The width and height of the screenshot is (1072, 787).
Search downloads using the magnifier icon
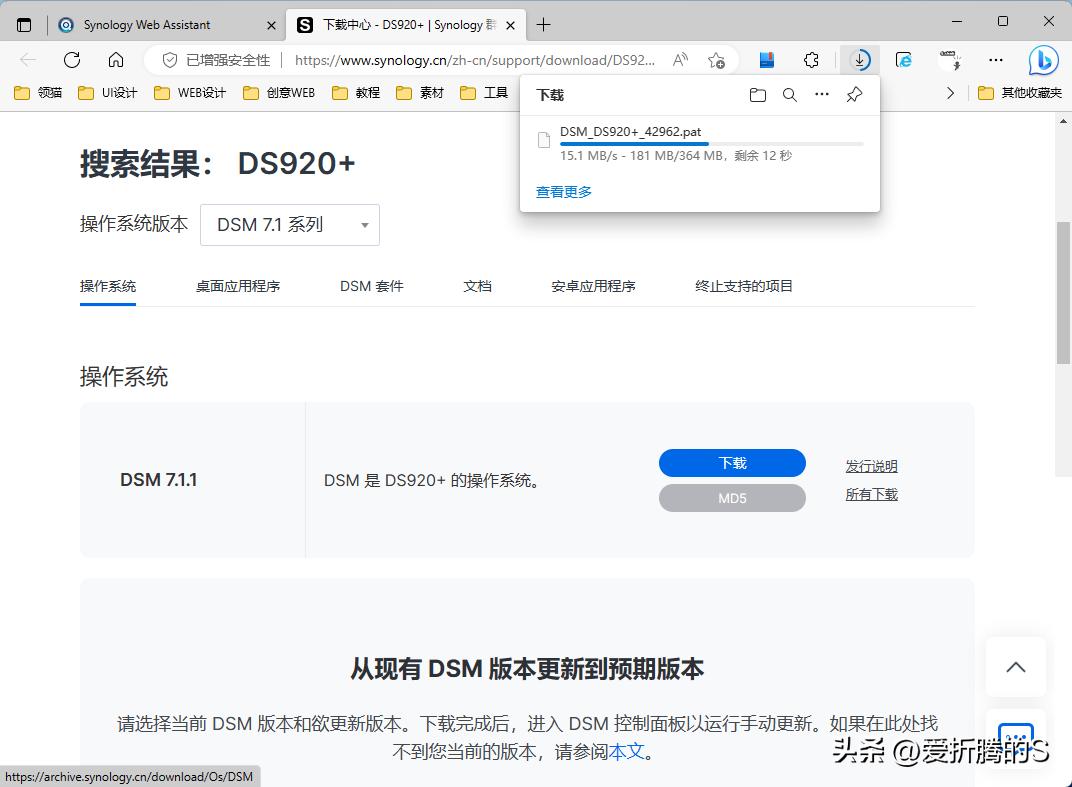790,94
